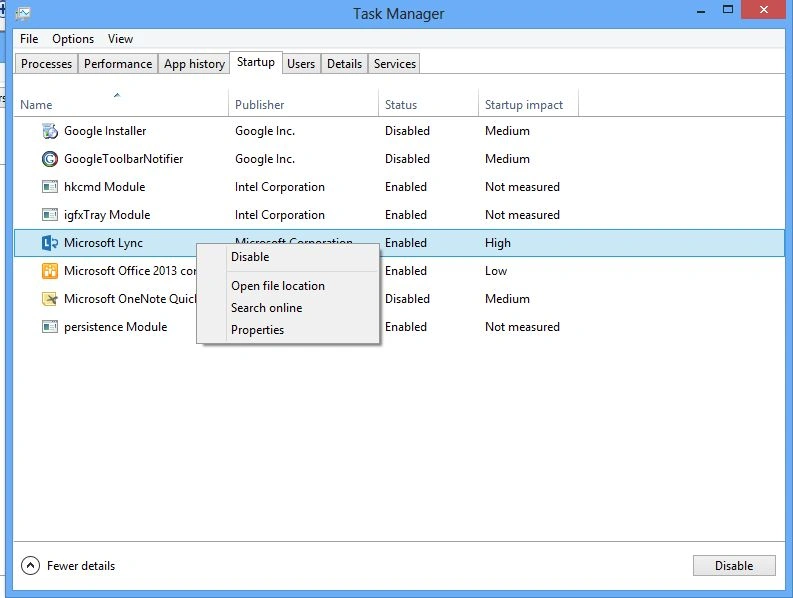Screen dimensions: 793x598
Task: Switch to the App history tab
Action: (x=194, y=64)
